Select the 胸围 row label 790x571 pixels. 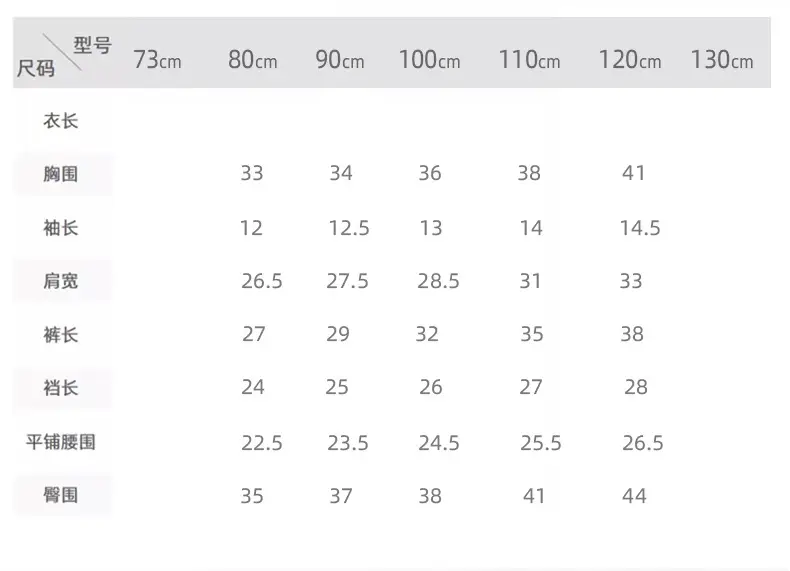tap(60, 174)
